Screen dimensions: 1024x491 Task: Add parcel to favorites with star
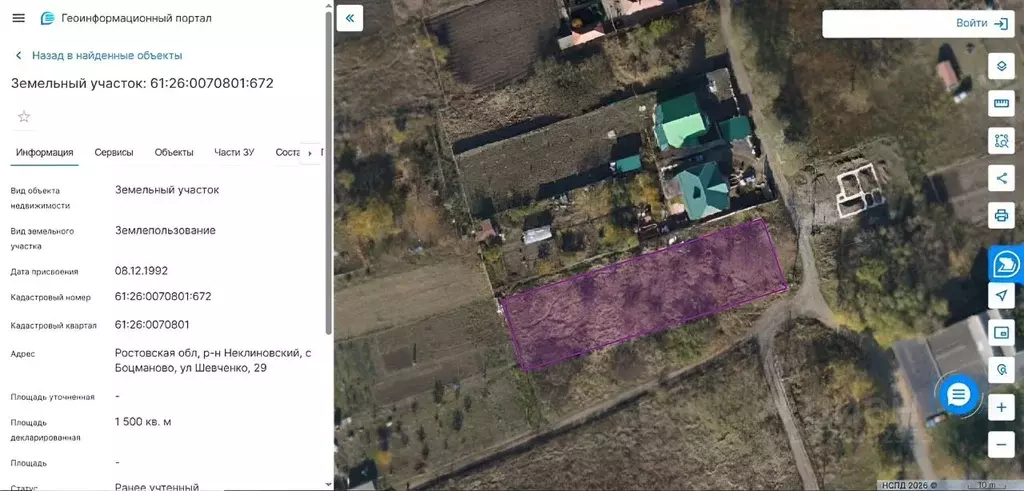(x=24, y=117)
